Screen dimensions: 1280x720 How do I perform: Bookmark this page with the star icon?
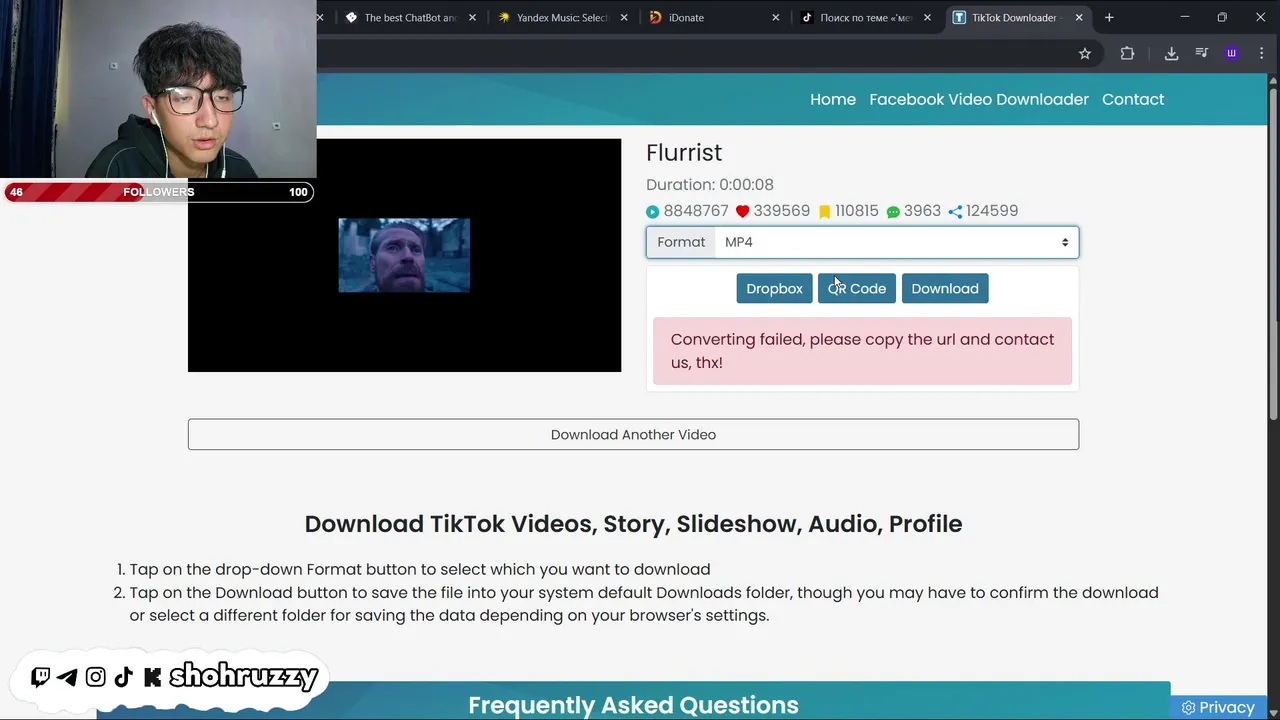(x=1085, y=54)
